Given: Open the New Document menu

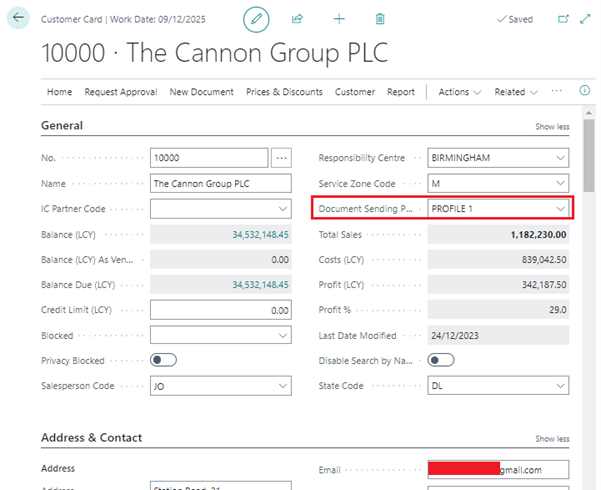Looking at the screenshot, I should 202,92.
